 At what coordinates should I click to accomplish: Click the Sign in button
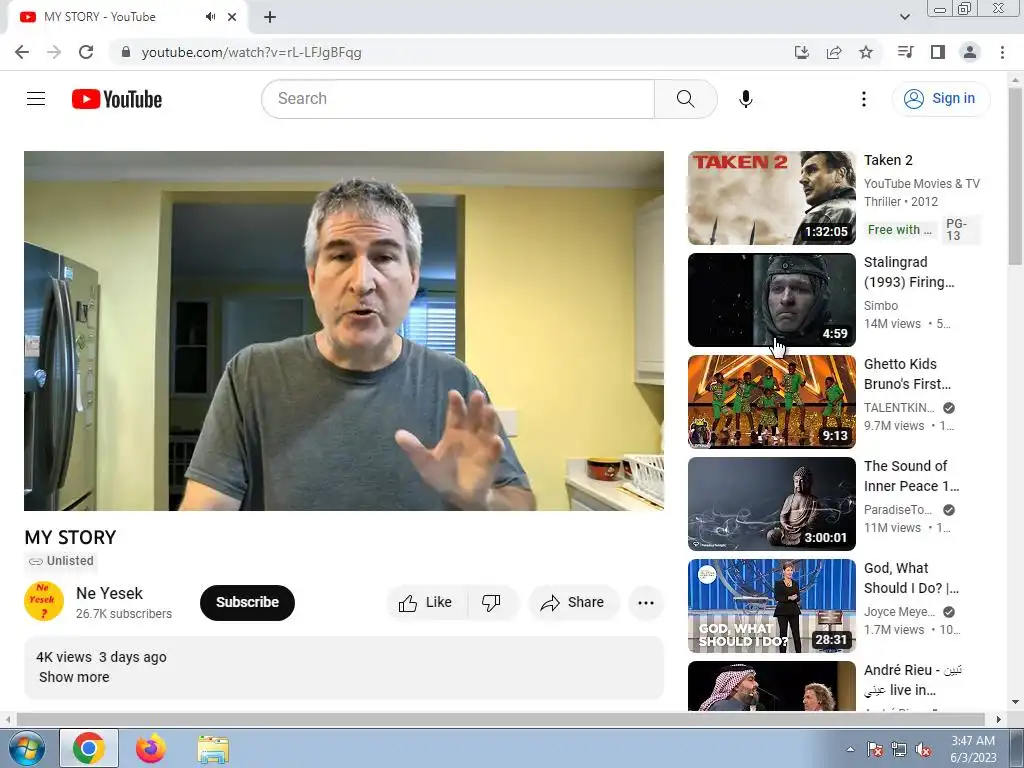pyautogui.click(x=940, y=99)
